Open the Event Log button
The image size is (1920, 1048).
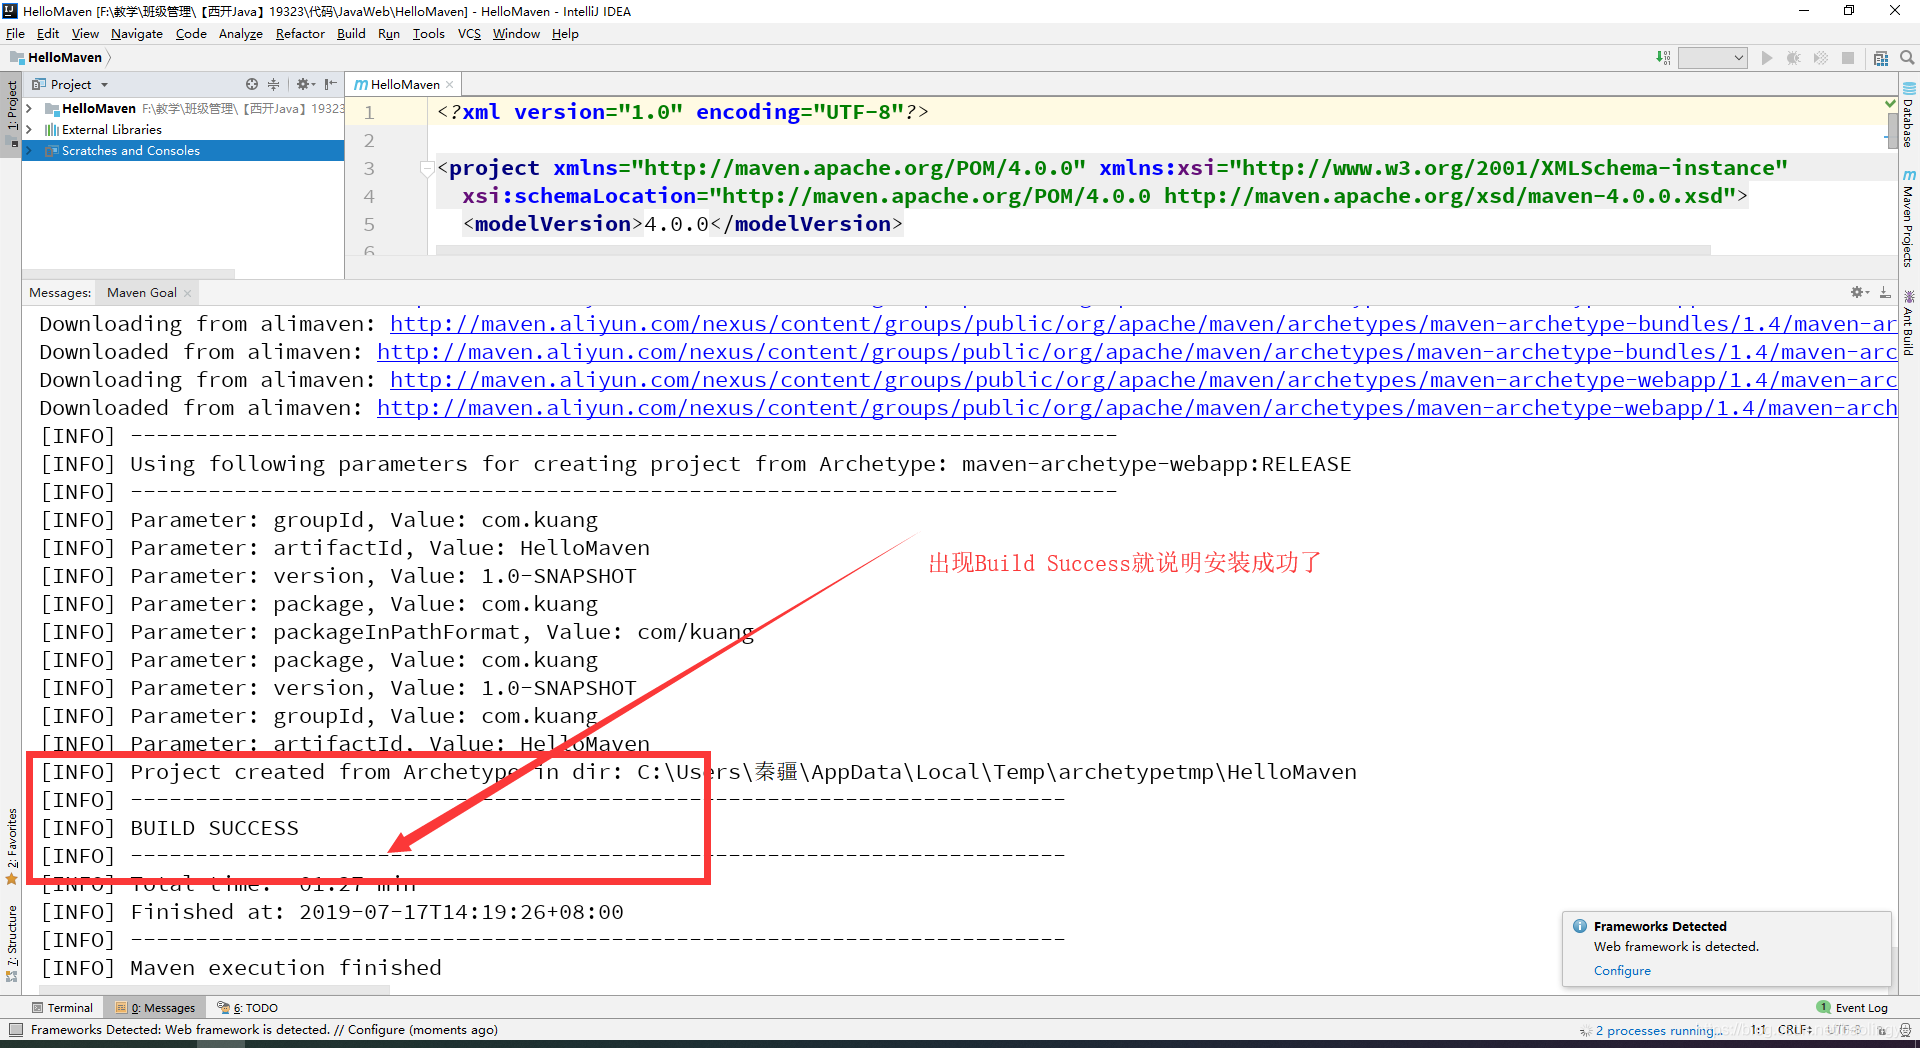[1853, 1007]
